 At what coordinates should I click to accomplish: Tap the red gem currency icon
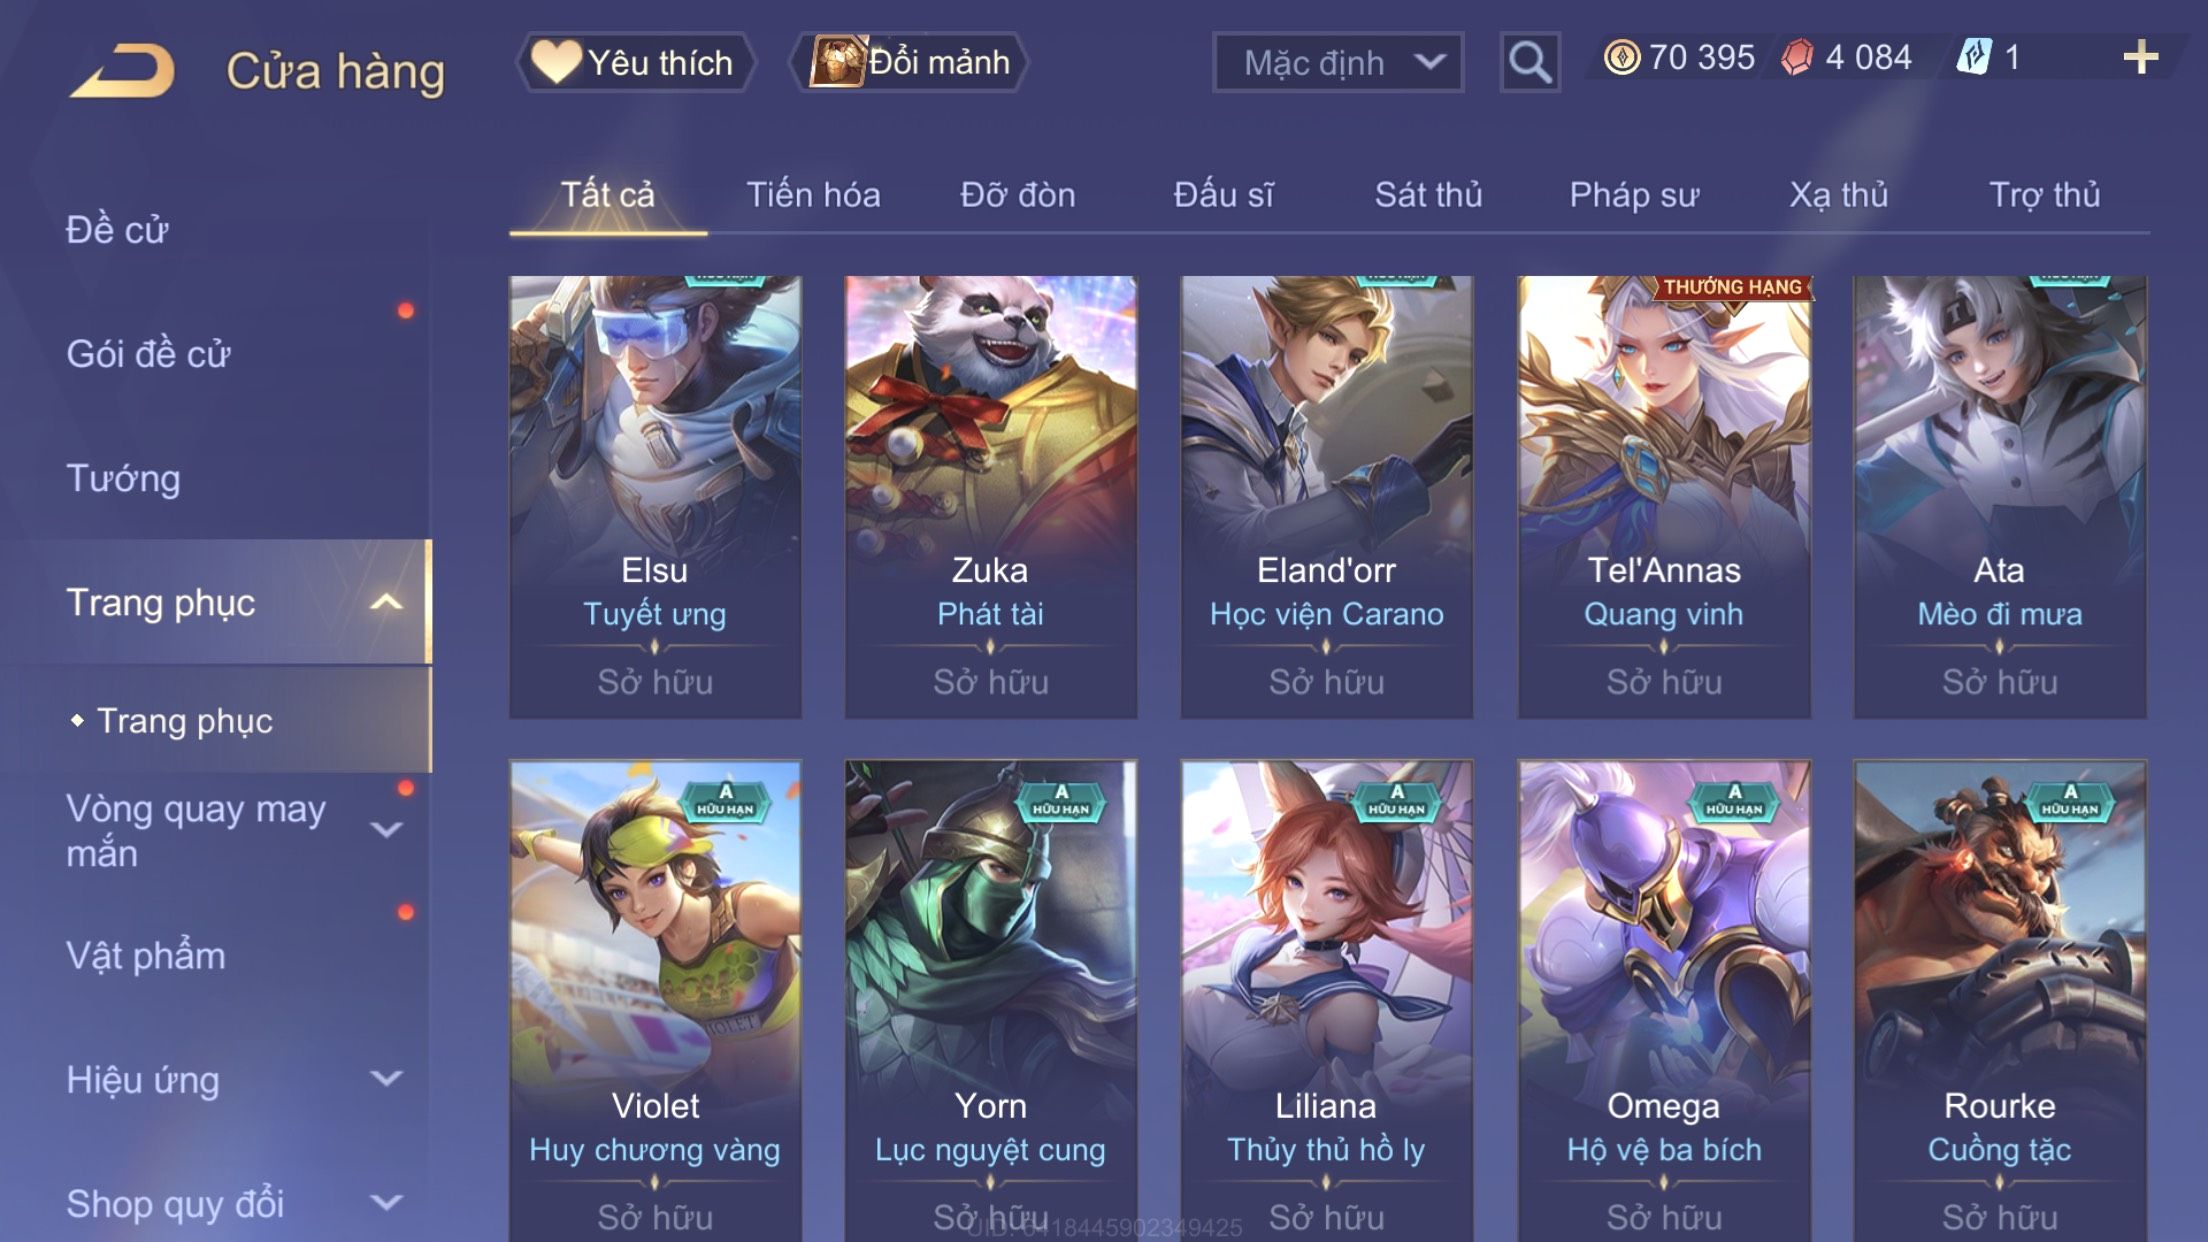point(1797,58)
